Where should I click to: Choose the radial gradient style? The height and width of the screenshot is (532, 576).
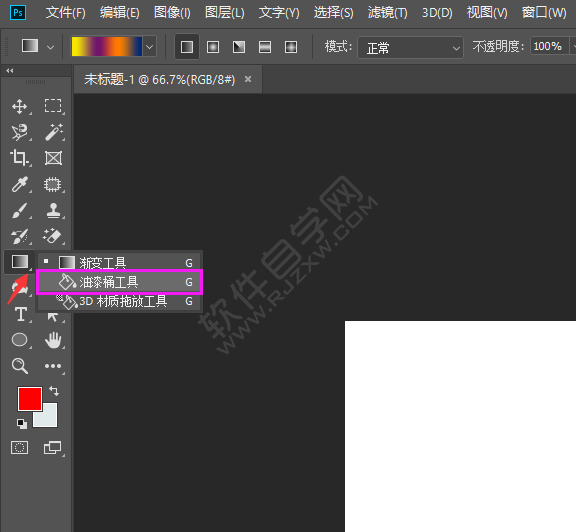(213, 47)
